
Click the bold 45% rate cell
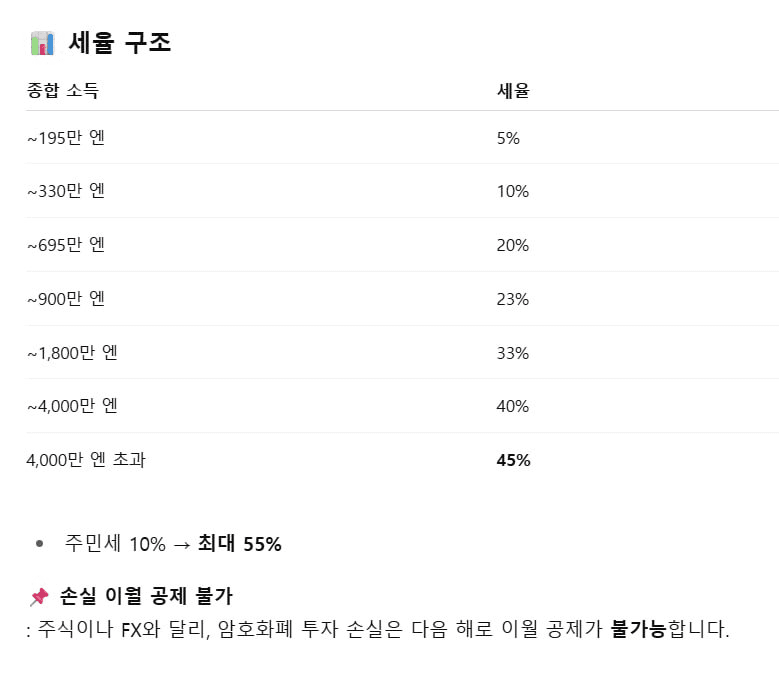click(x=513, y=460)
